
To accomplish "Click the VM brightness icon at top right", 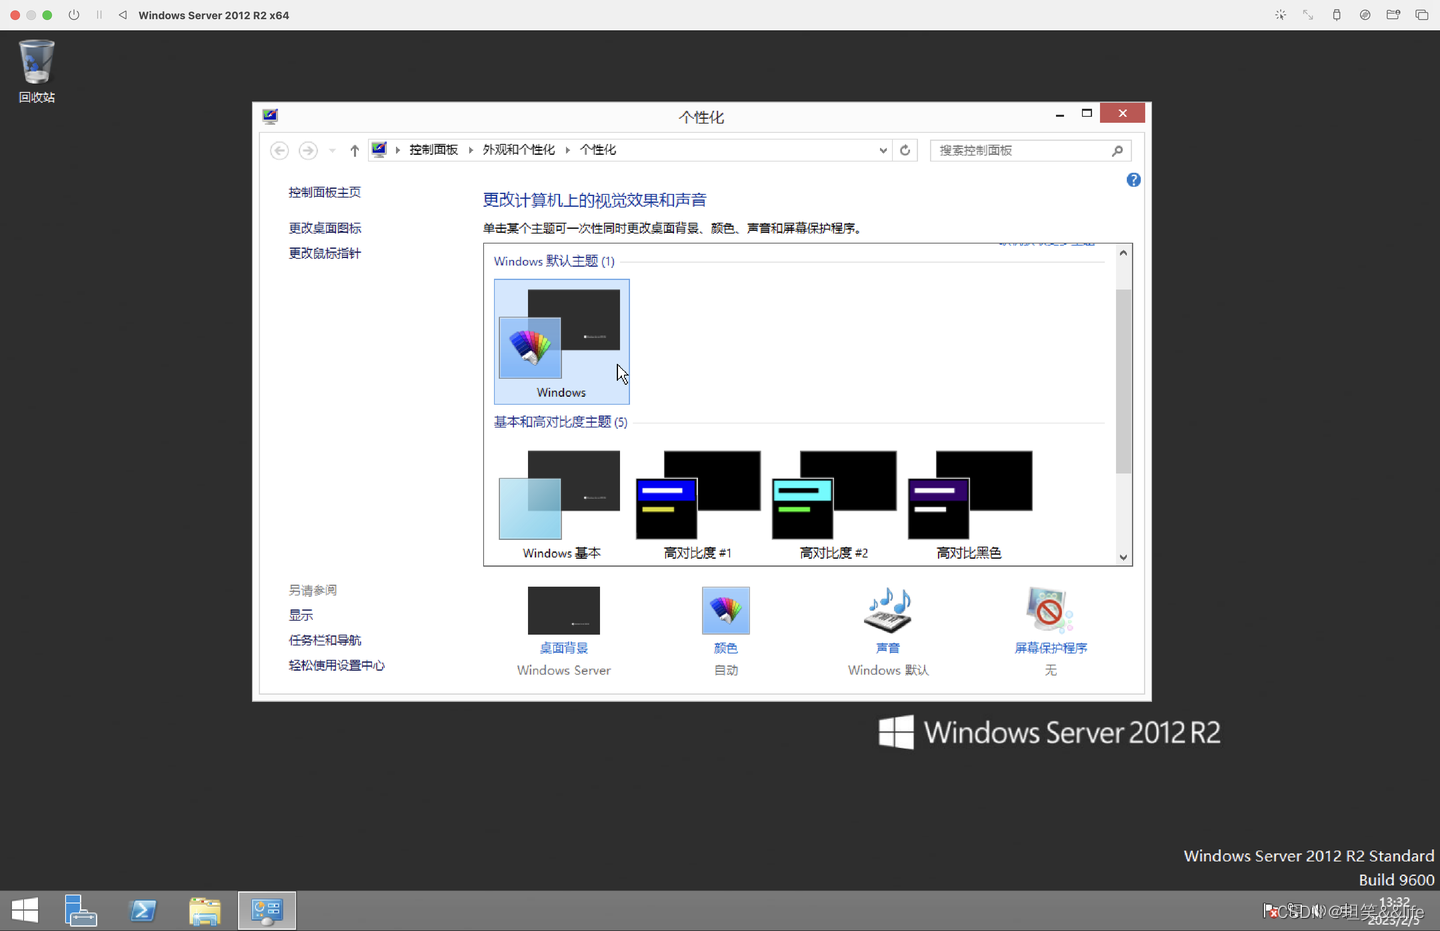I will click(1280, 15).
